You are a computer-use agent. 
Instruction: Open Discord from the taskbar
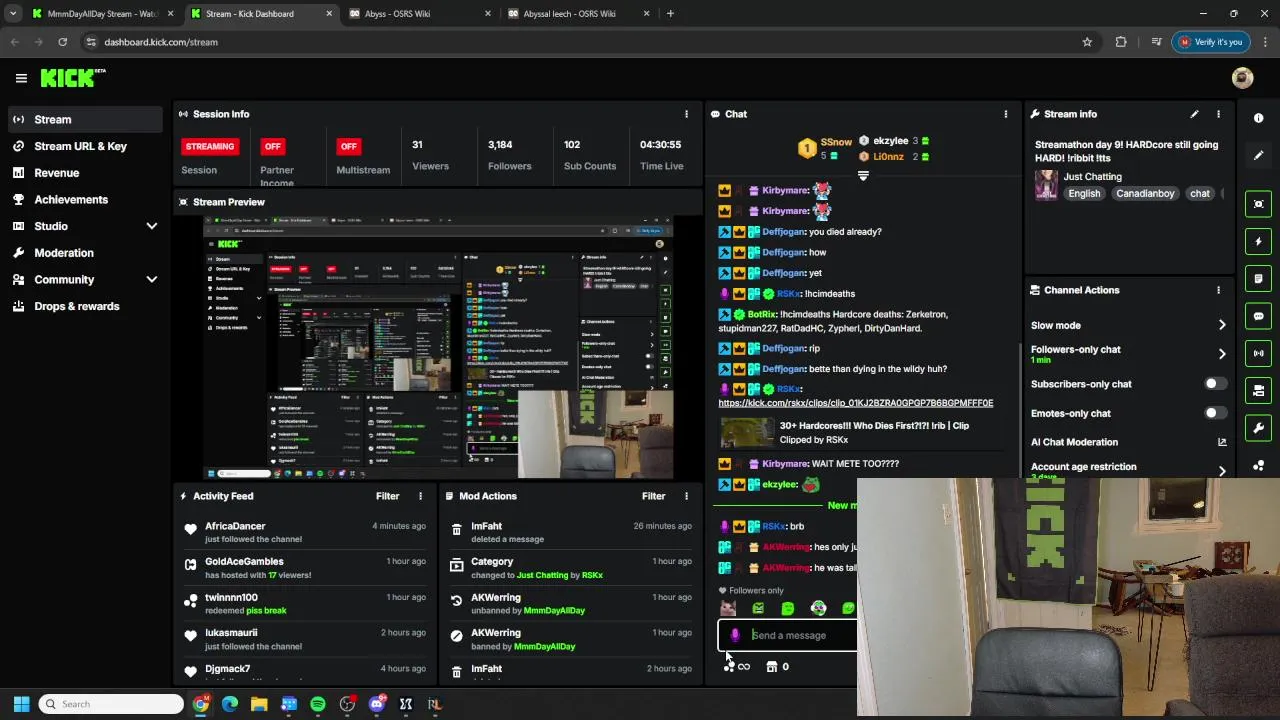click(377, 704)
